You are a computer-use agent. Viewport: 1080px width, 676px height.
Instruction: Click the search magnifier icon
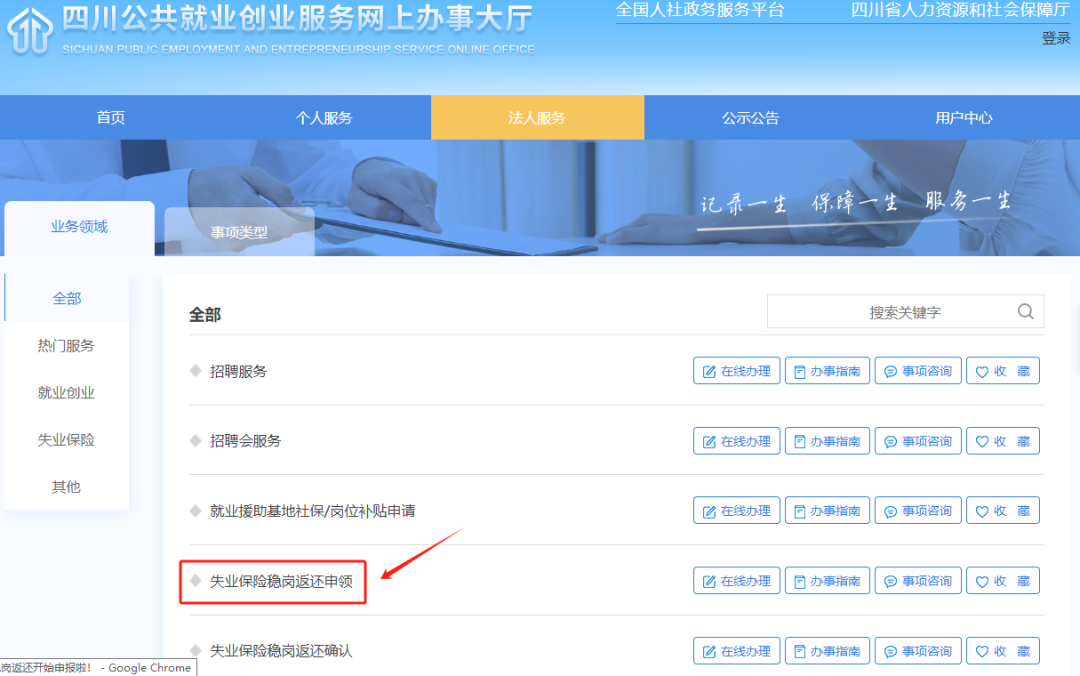click(1025, 311)
